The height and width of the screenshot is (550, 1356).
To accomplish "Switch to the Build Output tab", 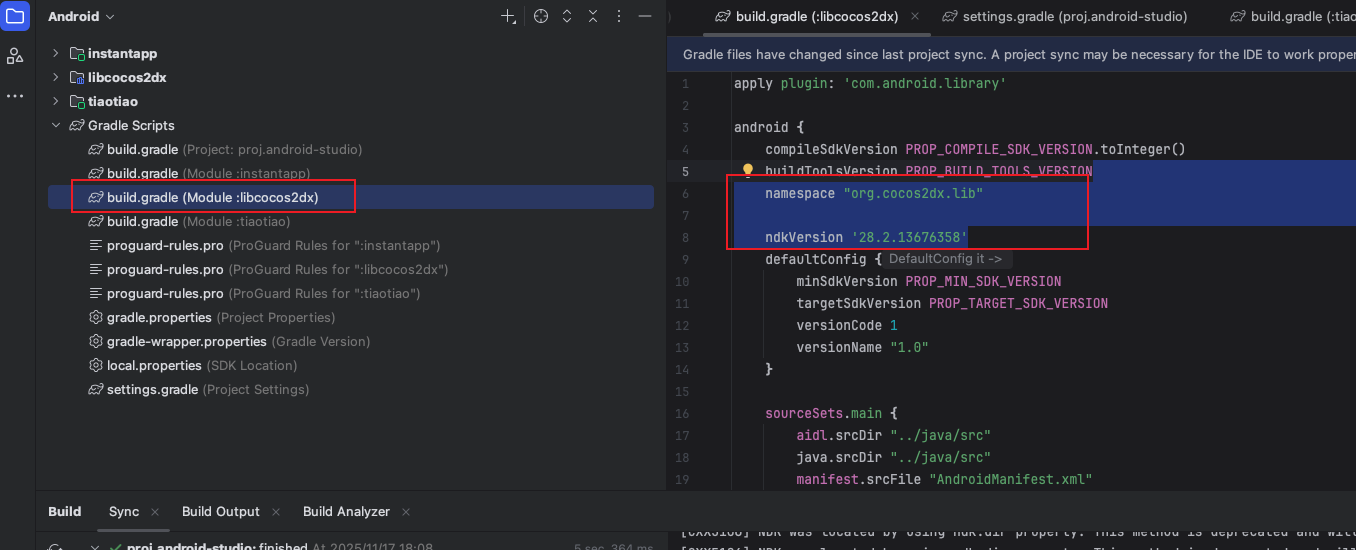I will click(220, 511).
